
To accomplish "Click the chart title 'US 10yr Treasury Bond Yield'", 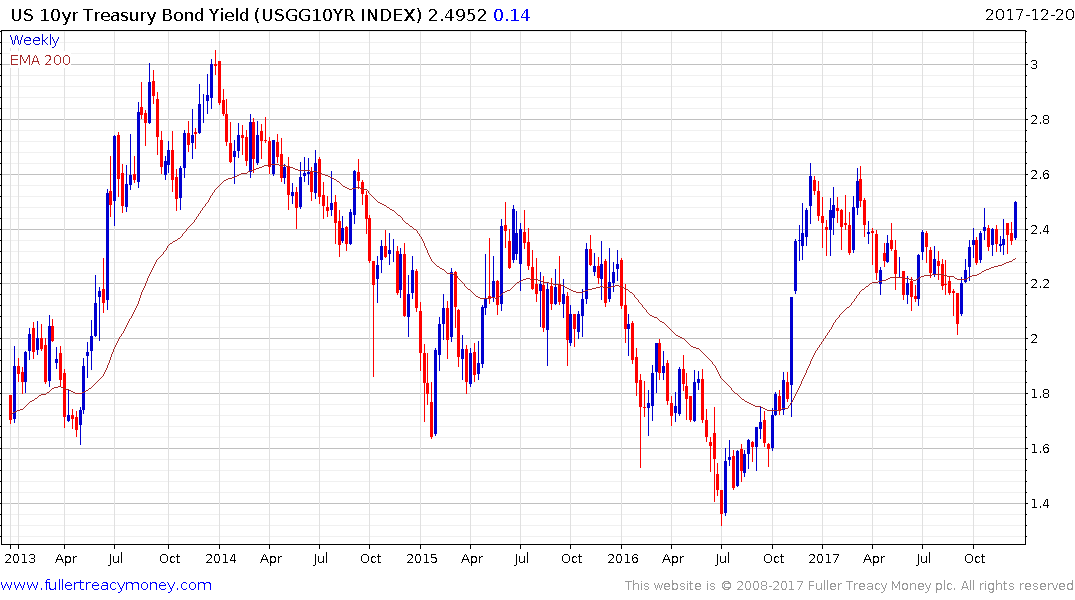I will tap(130, 15).
